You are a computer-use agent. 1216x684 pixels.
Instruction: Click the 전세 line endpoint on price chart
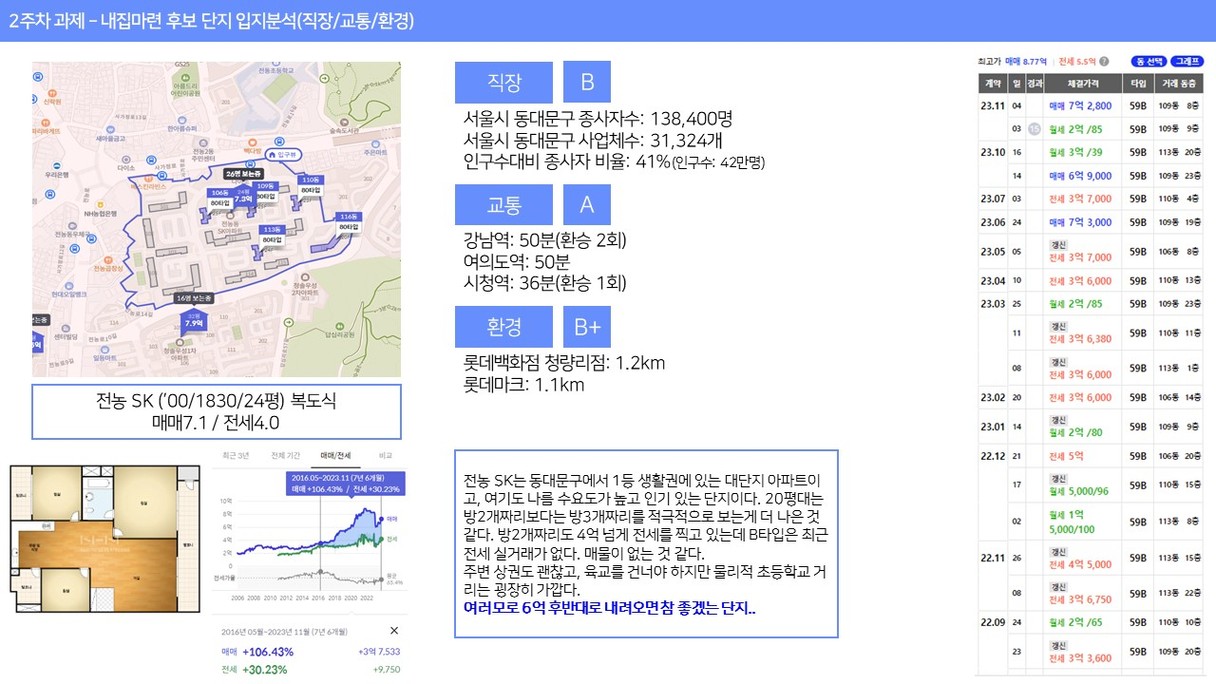point(379,537)
